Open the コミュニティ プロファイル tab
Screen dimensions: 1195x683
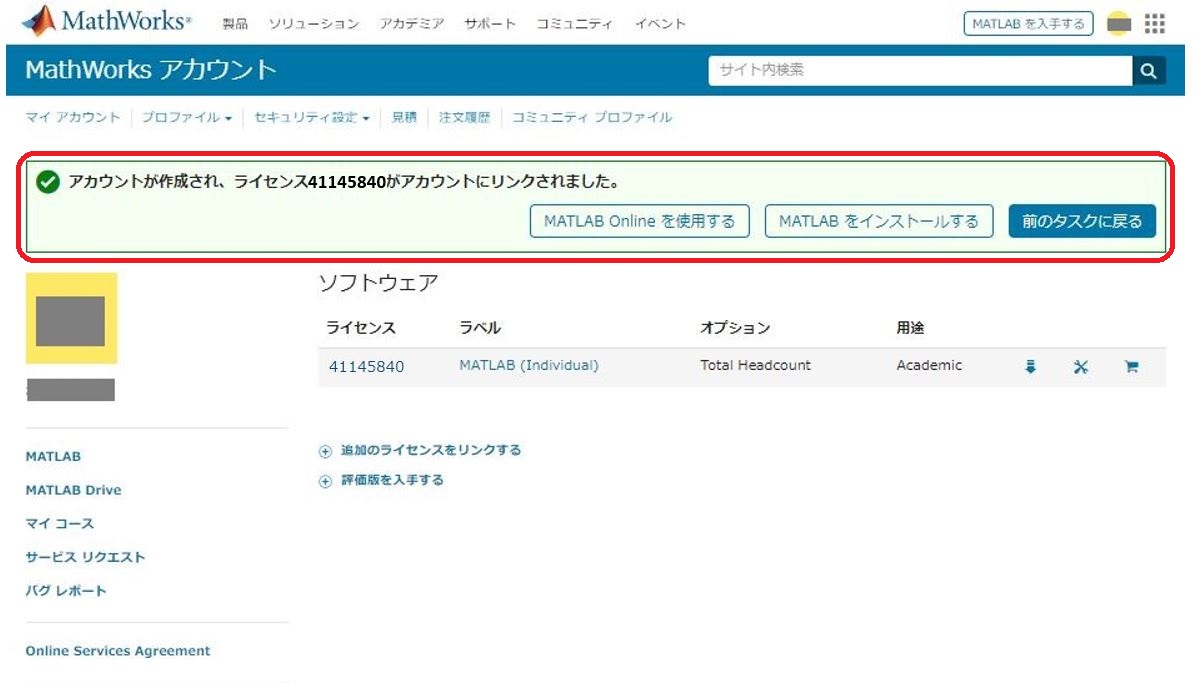coord(592,117)
